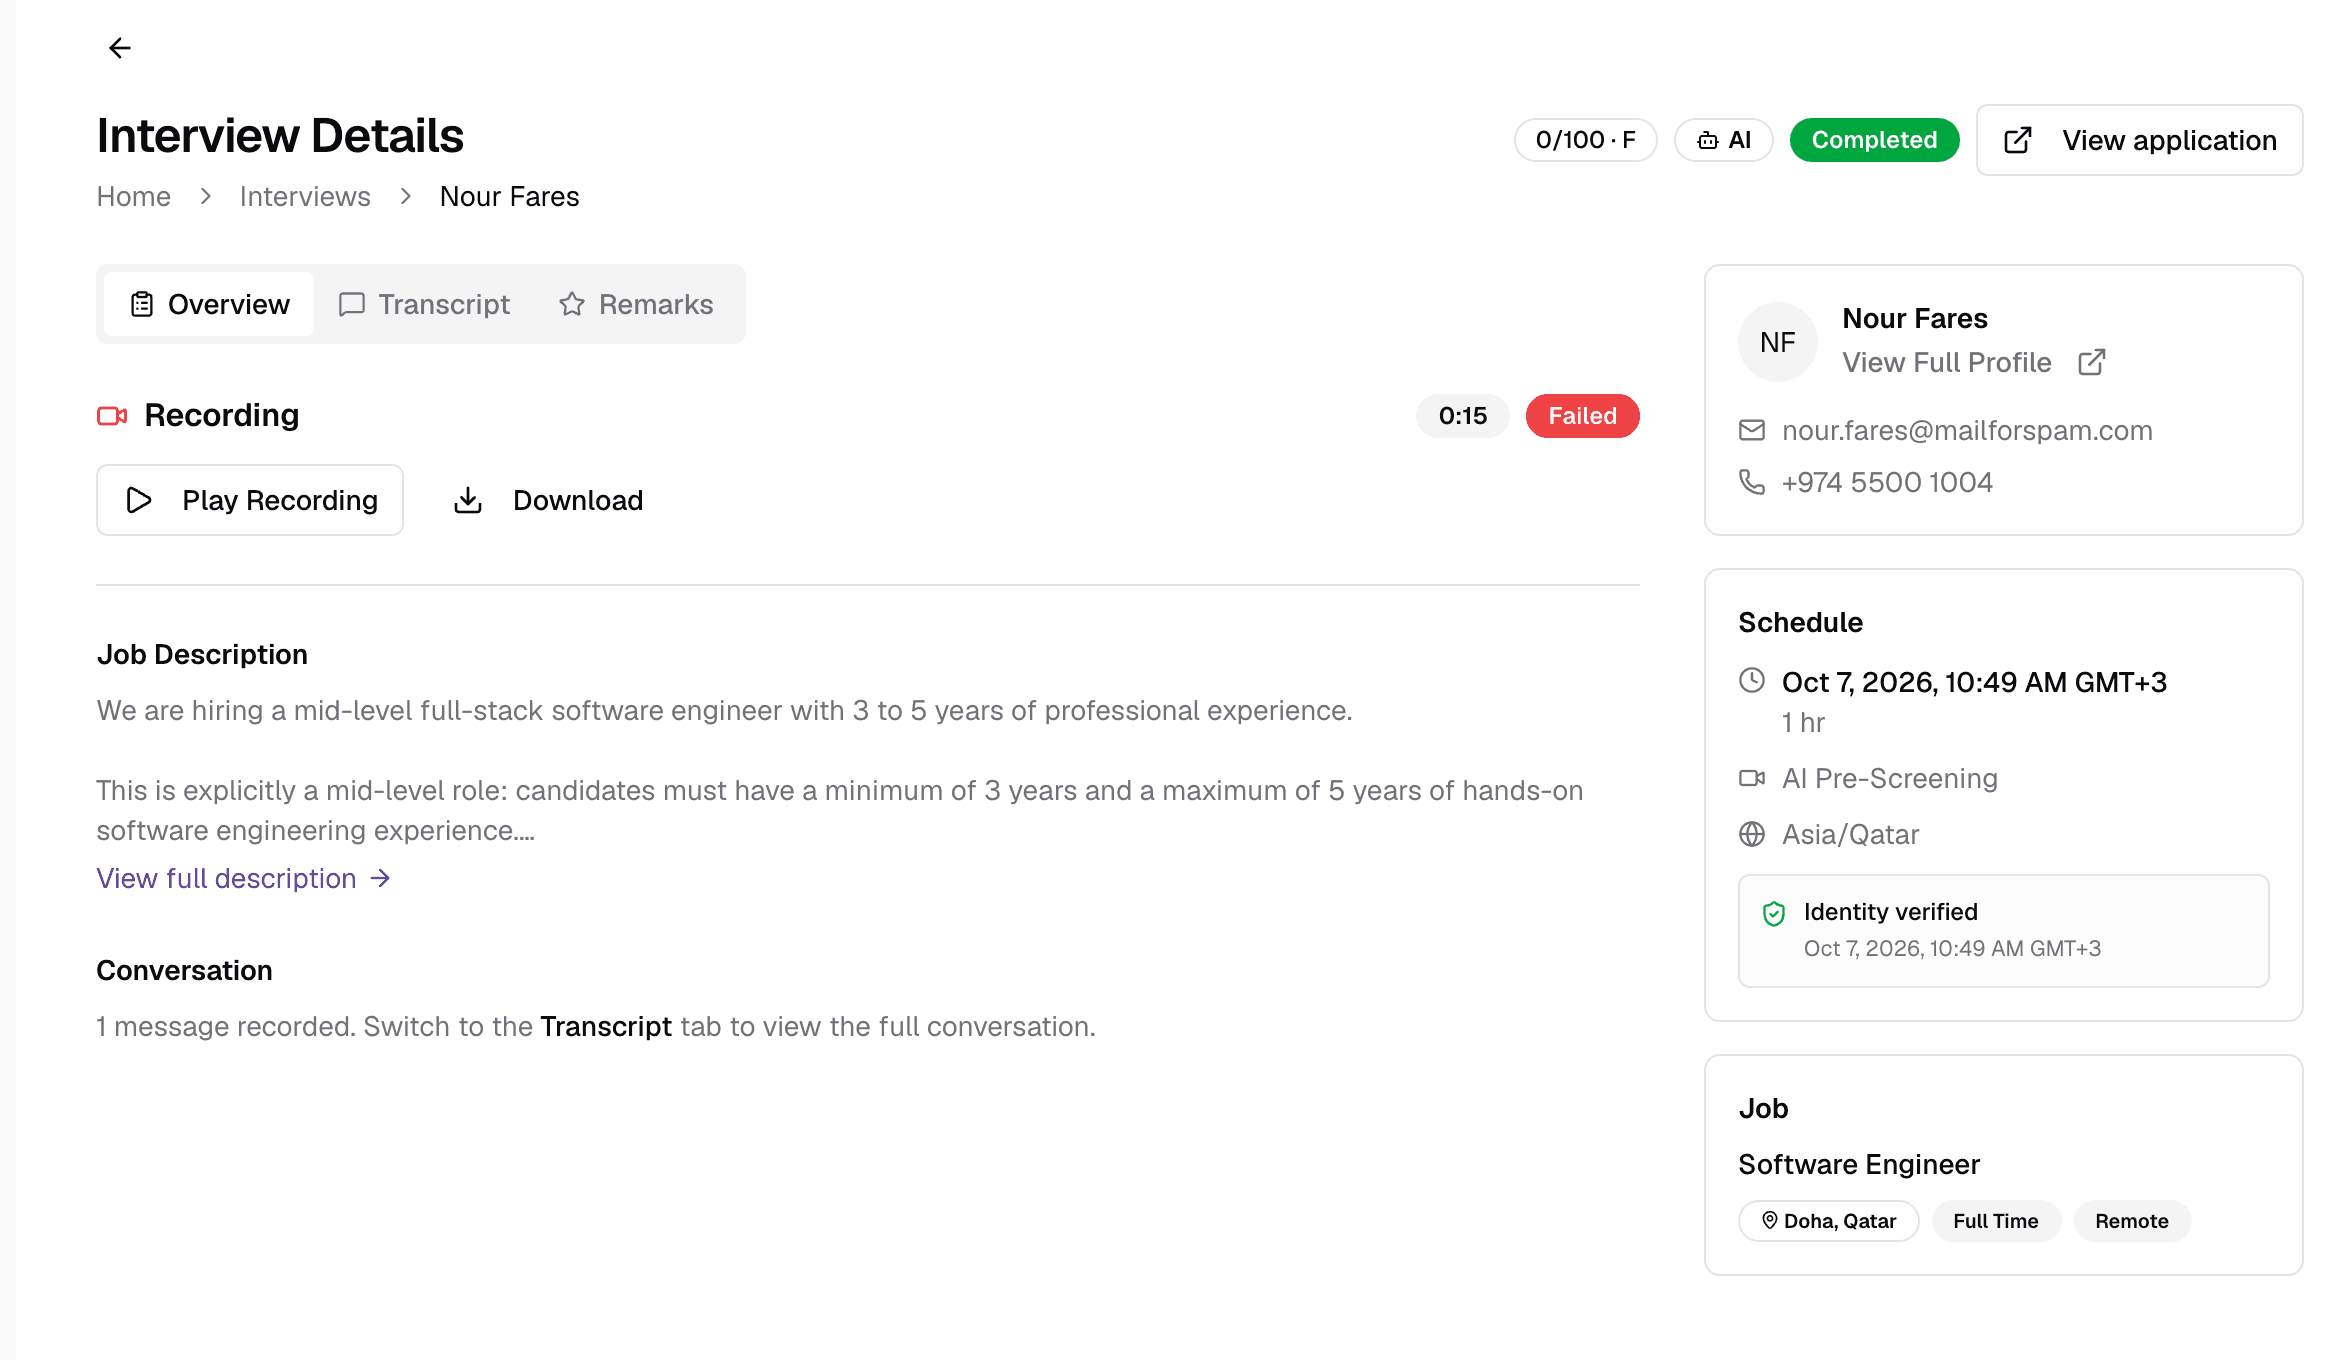This screenshot has height=1360, width=2352.
Task: Click the bold Transcript word in Conversation
Action: click(606, 1026)
